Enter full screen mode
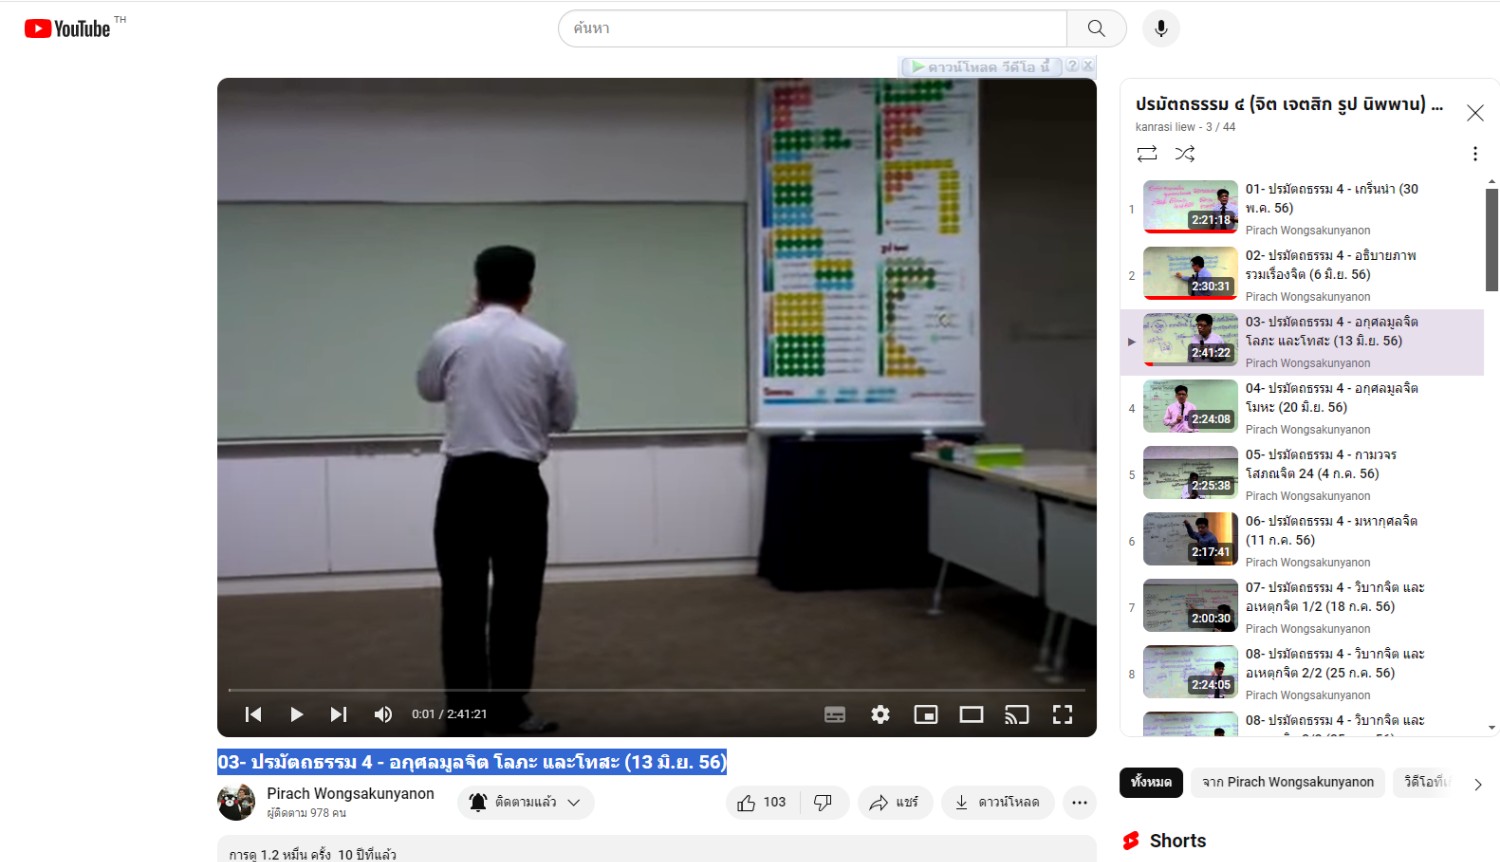Viewport: 1500px width, 862px height. [x=1062, y=714]
